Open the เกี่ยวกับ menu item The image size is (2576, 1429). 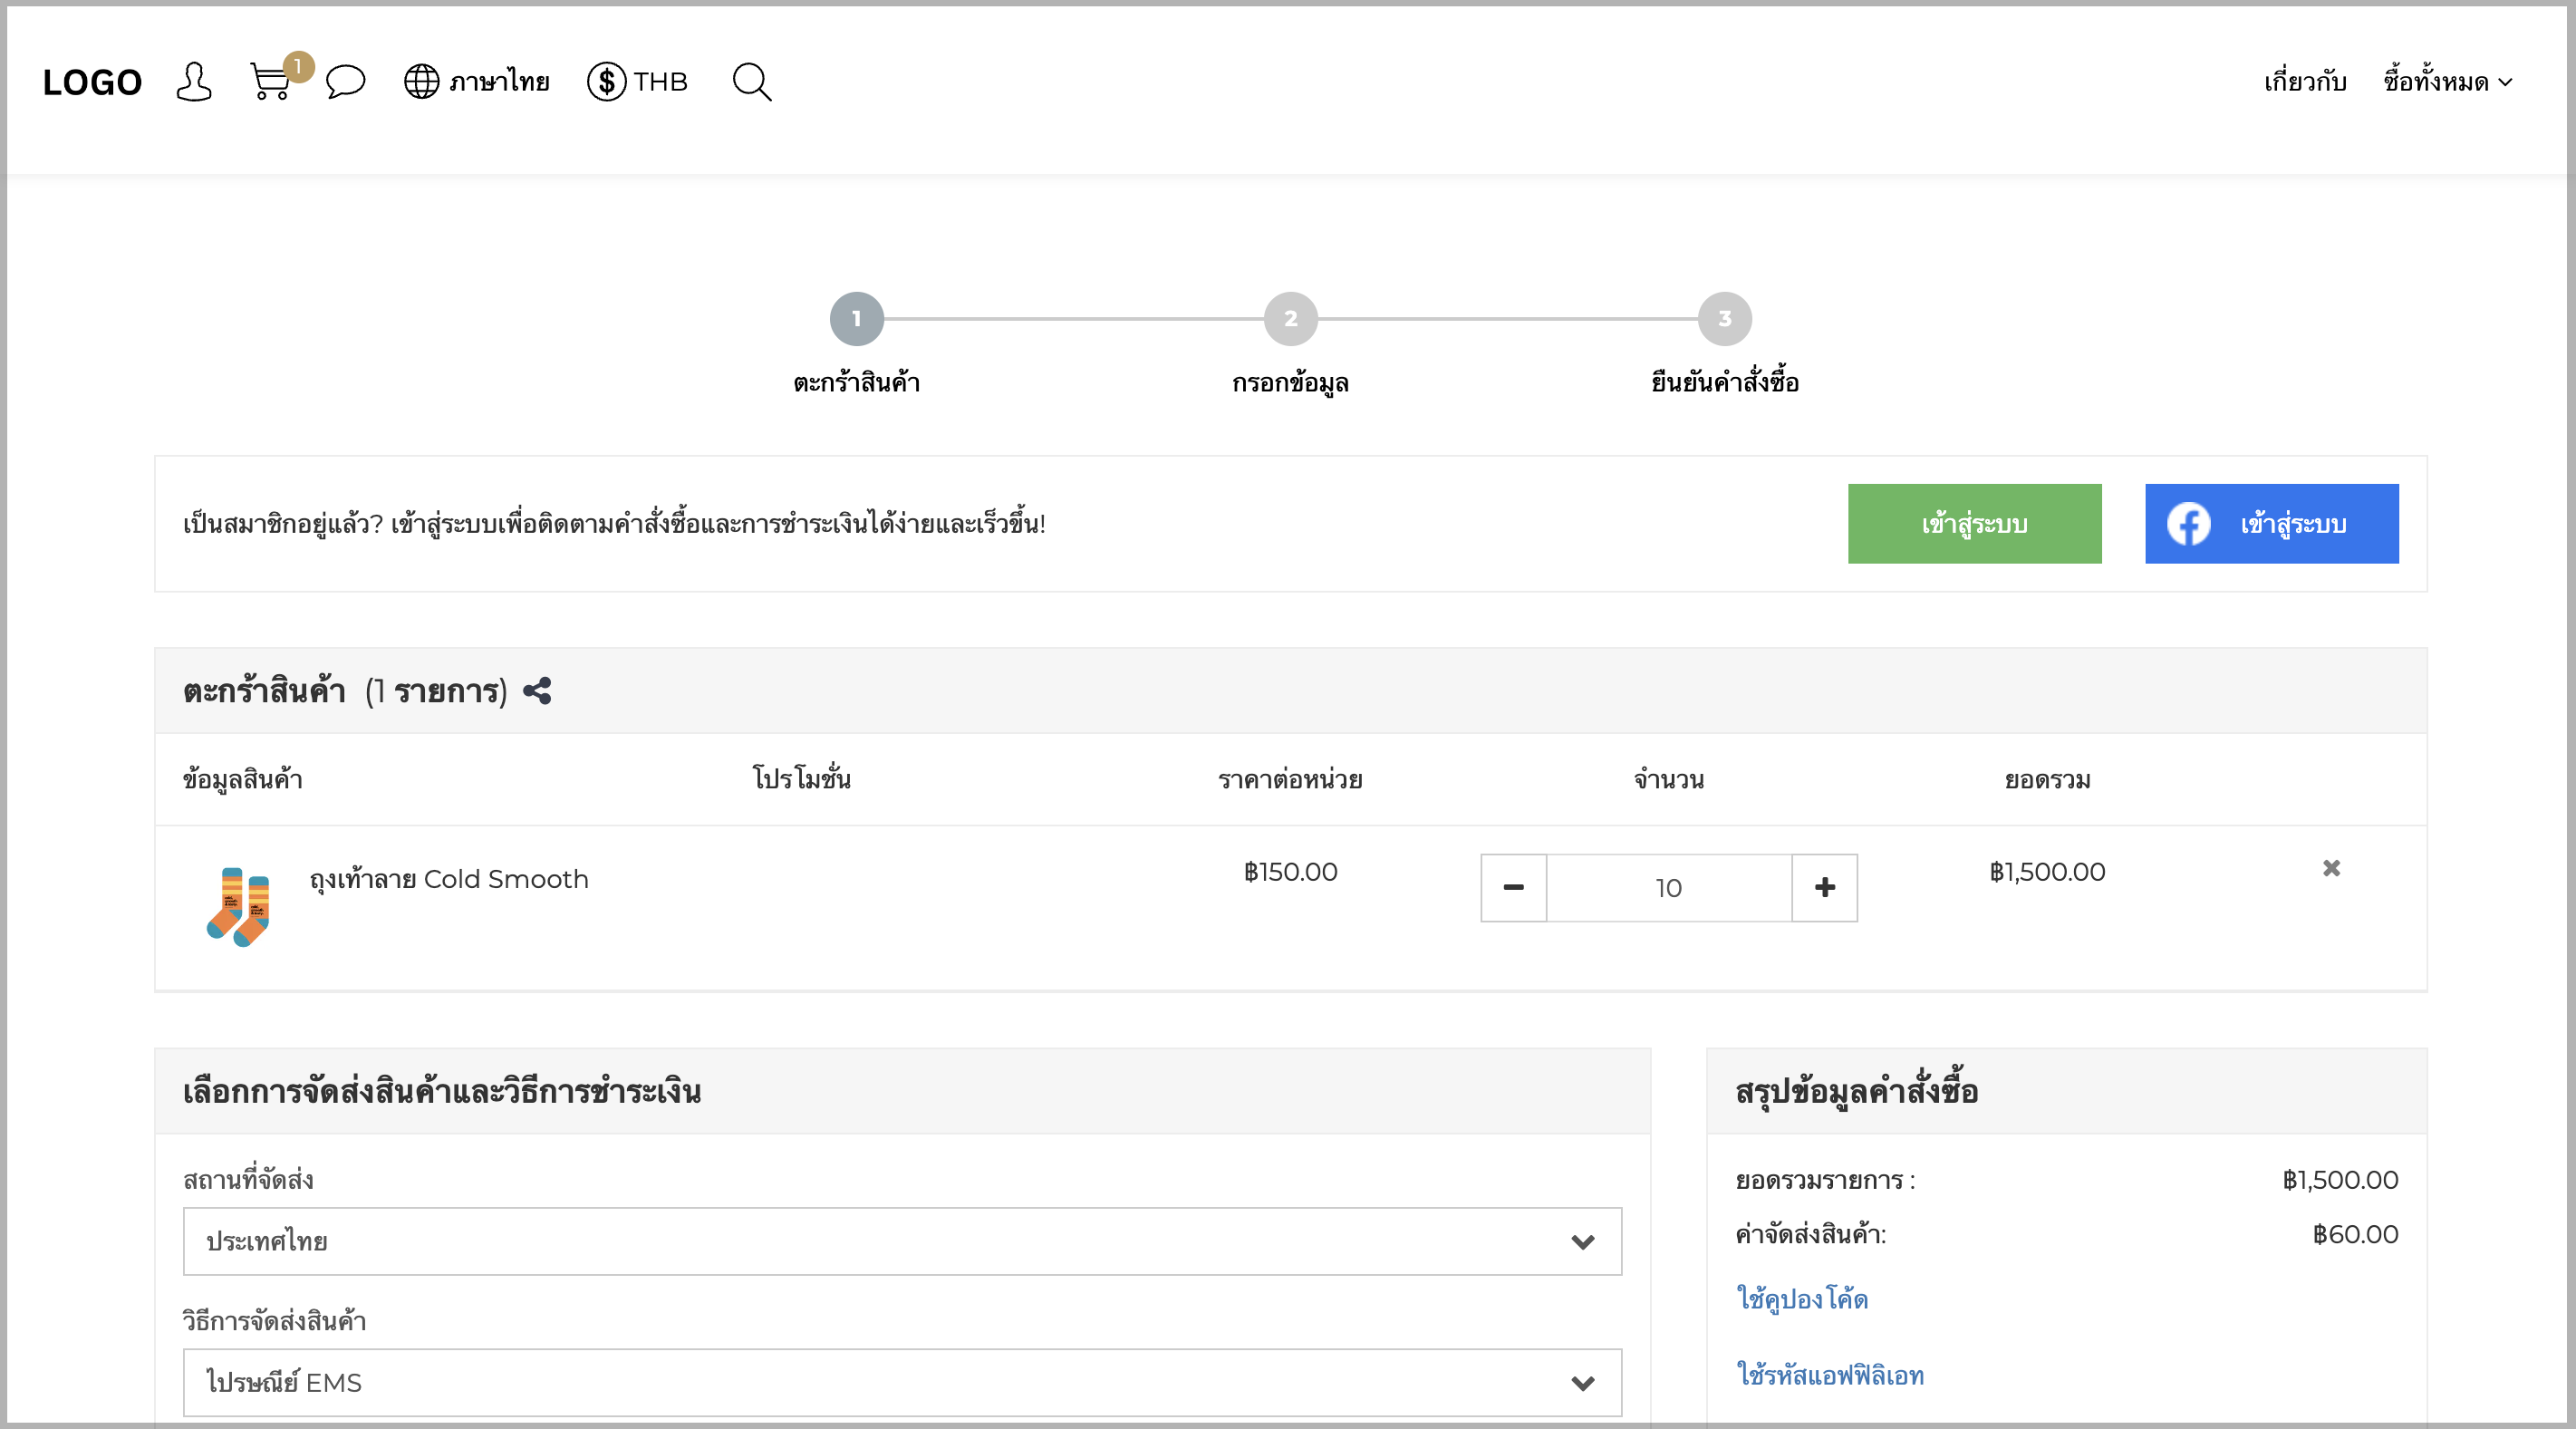[2305, 82]
